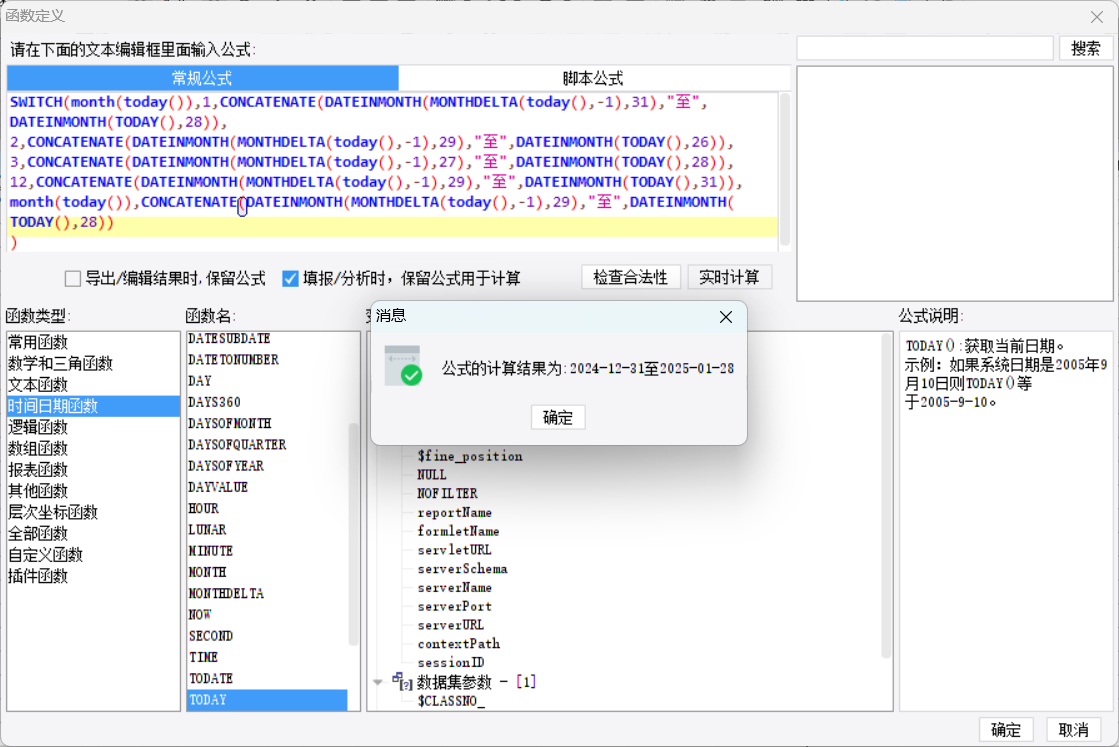Click the green checkmark message icon
Image resolution: width=1119 pixels, height=747 pixels.
(x=403, y=366)
